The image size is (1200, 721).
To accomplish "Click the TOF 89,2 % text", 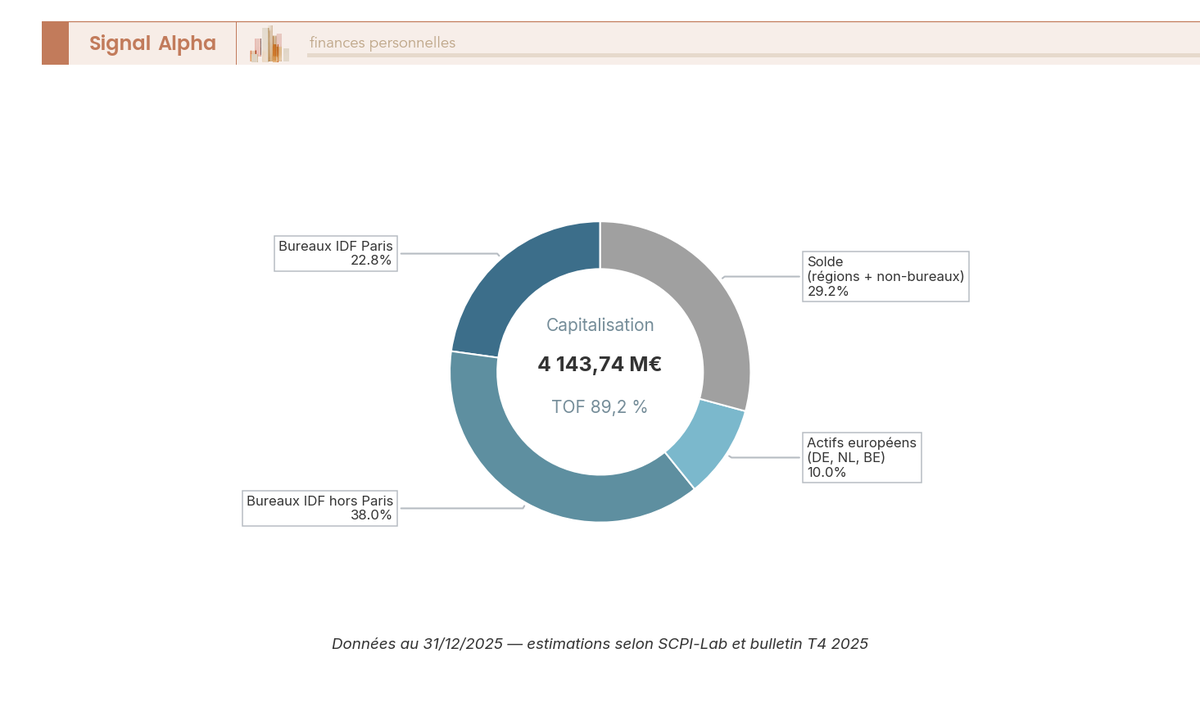I will 600,407.
